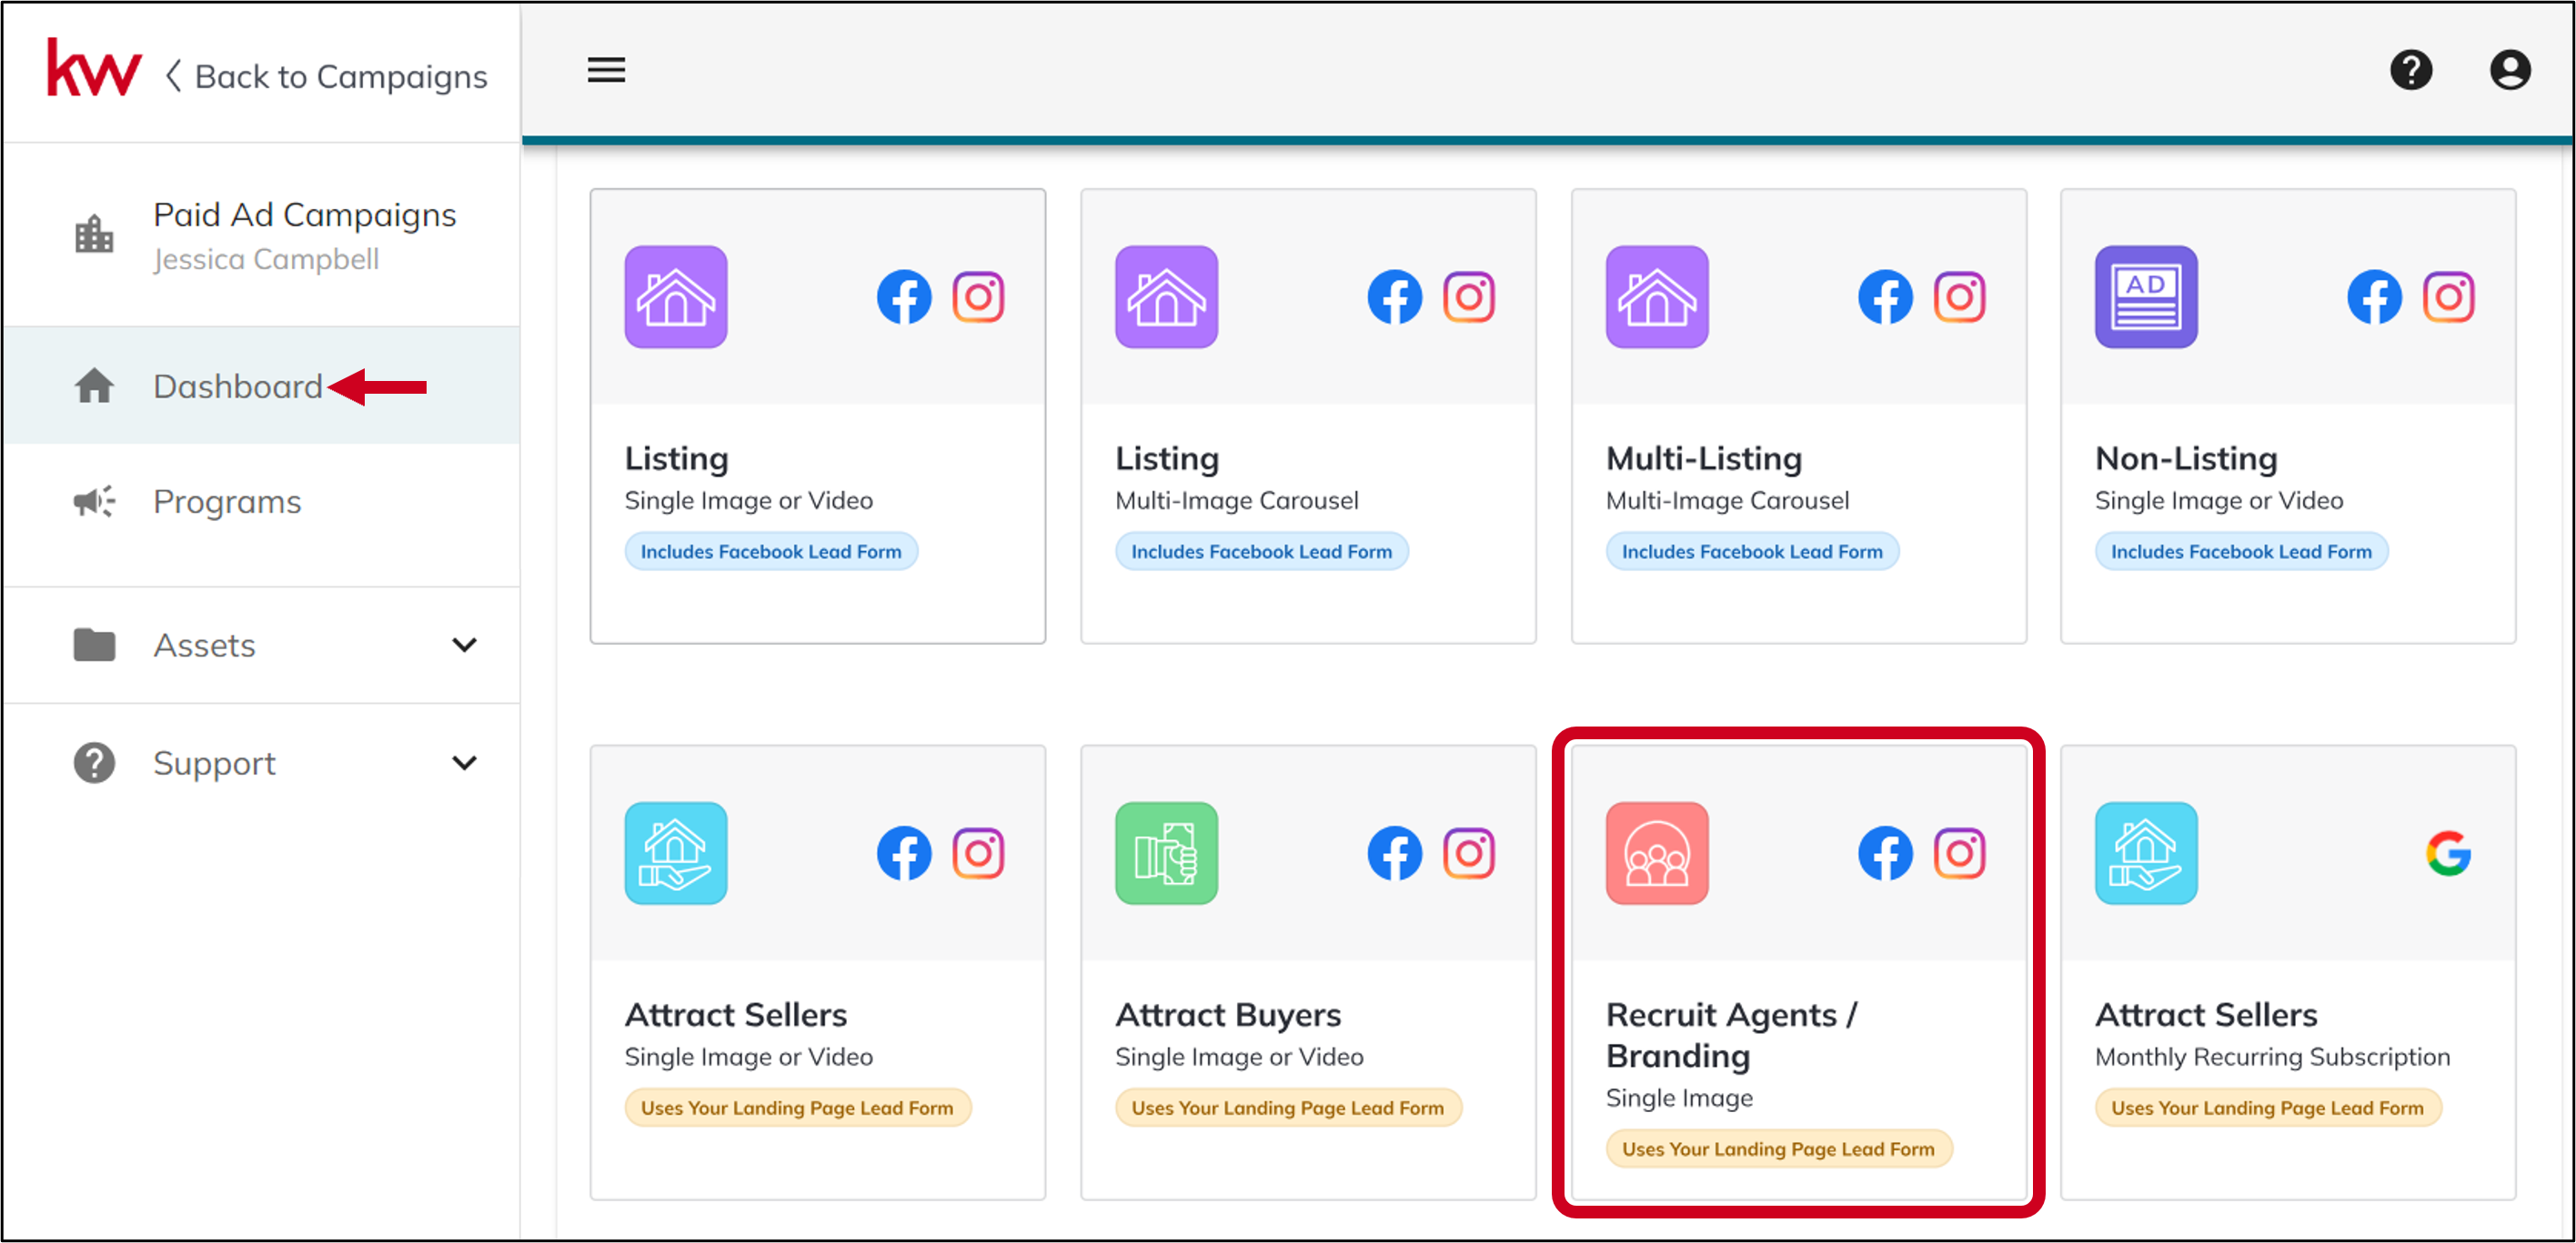Click the Paid Ad Campaigns building icon
The width and height of the screenshot is (2576, 1243).
[94, 234]
